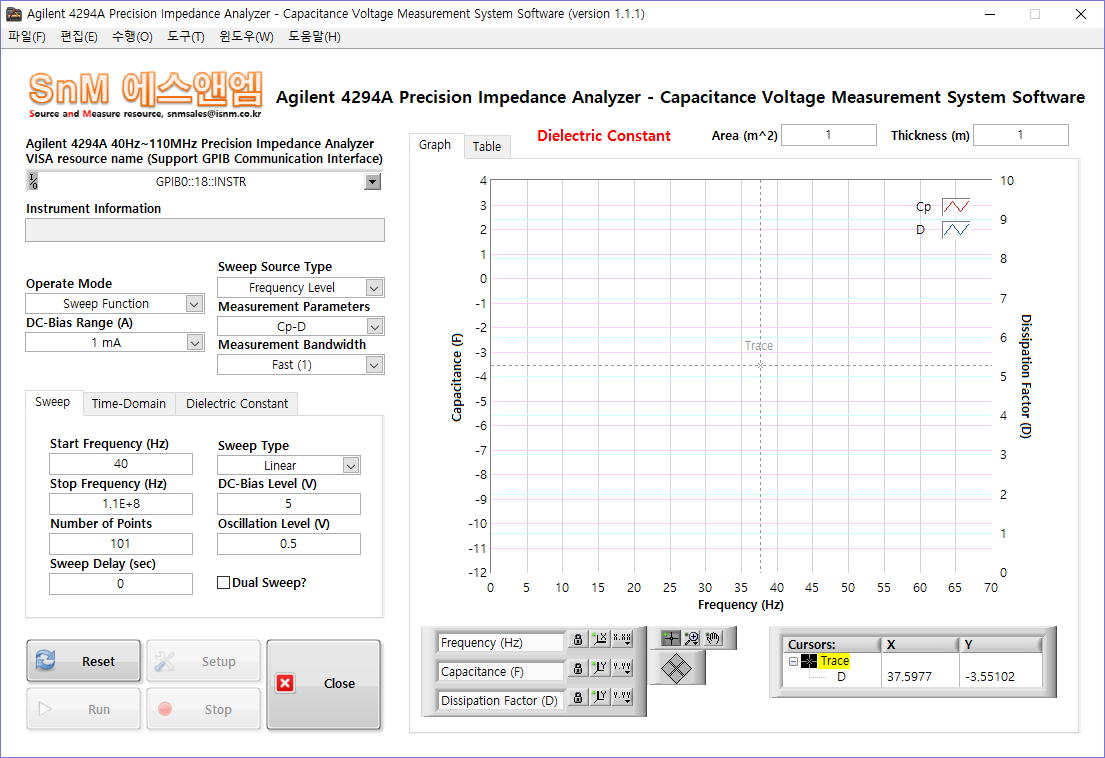Click the Capacitance (F) scale name field
This screenshot has width=1105, height=758.
[500, 671]
